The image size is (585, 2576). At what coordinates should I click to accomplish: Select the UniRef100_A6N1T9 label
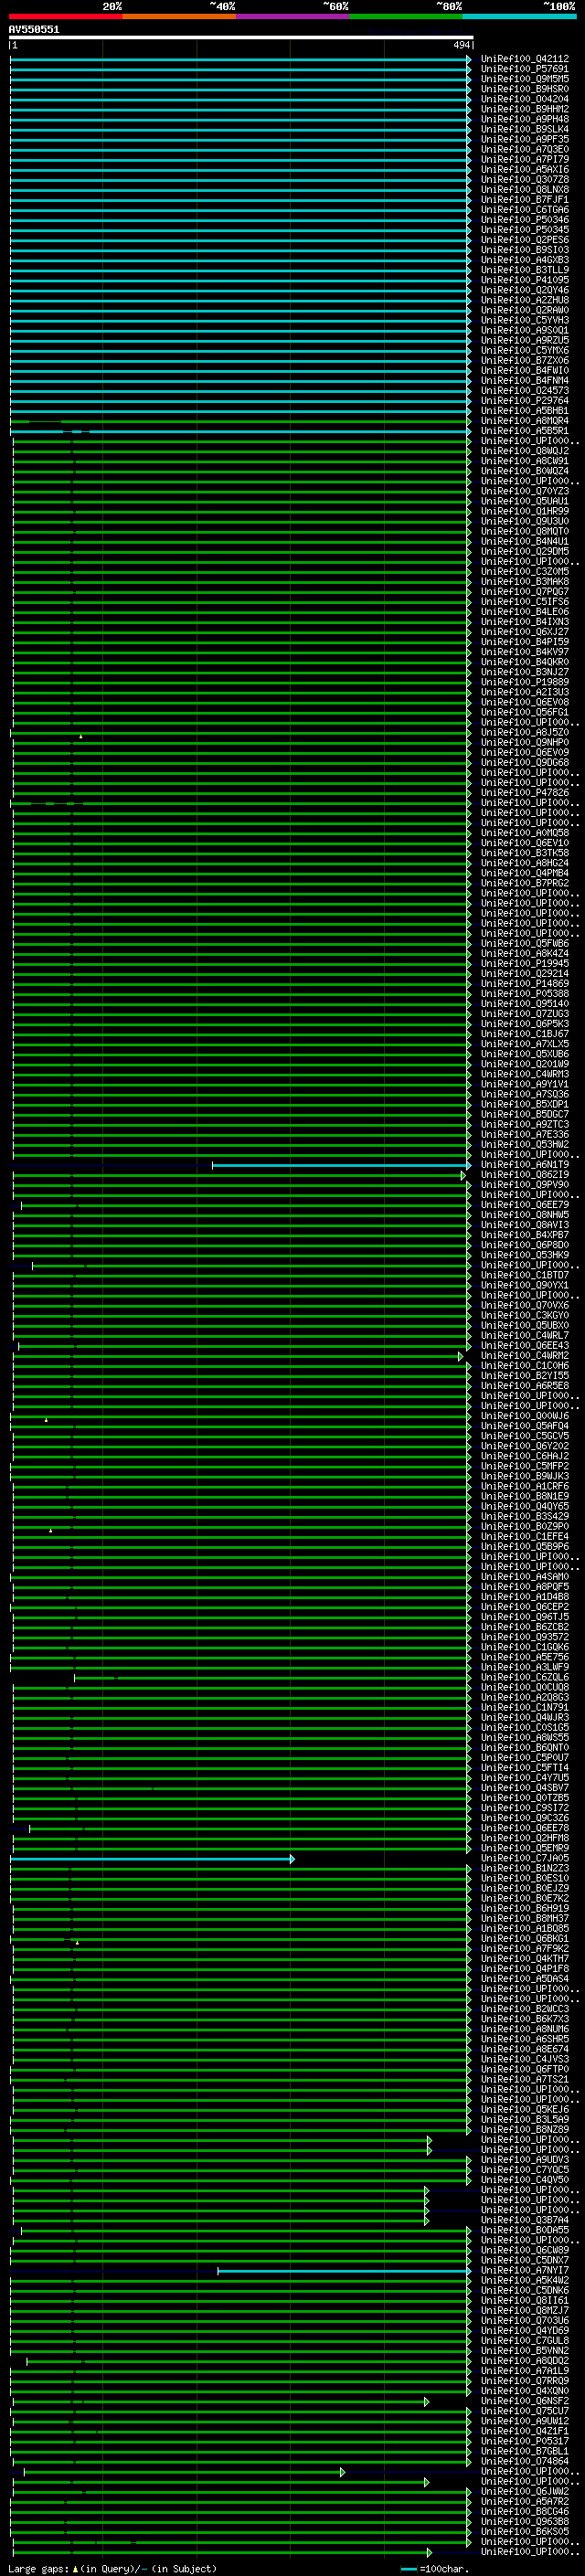[525, 1165]
